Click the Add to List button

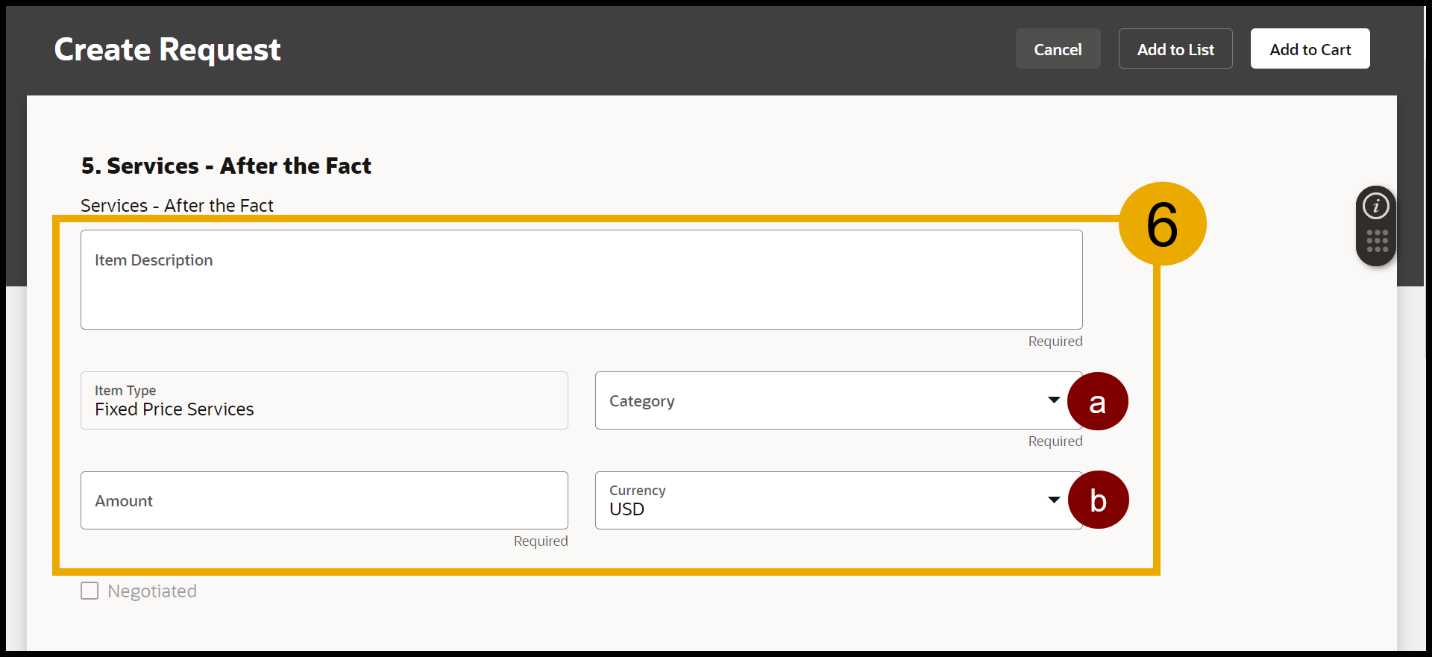pyautogui.click(x=1175, y=49)
